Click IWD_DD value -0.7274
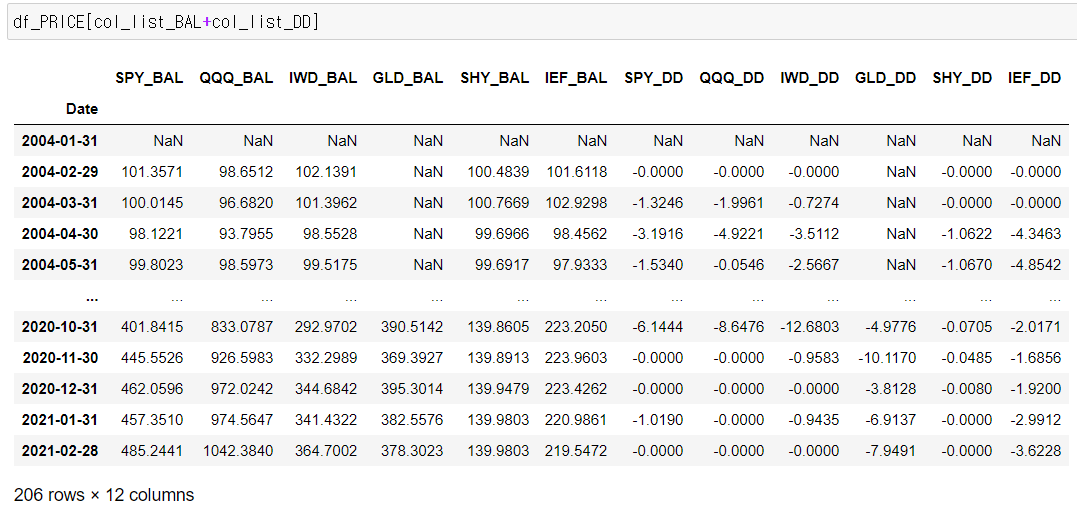Screen dimensions: 1077x515 [817, 203]
